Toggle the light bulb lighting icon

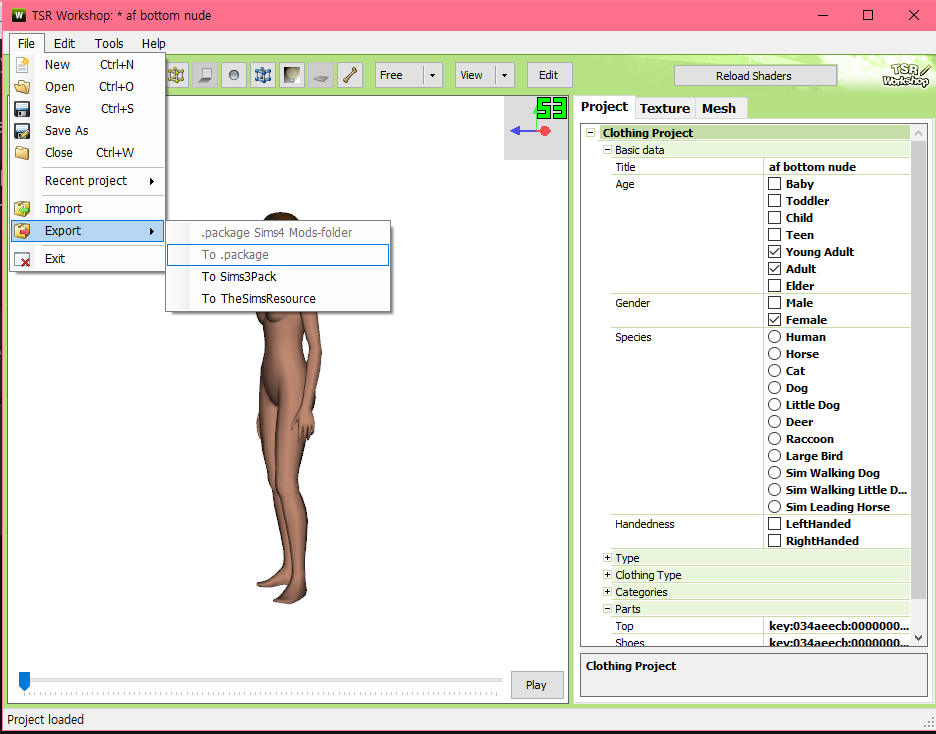pos(292,75)
